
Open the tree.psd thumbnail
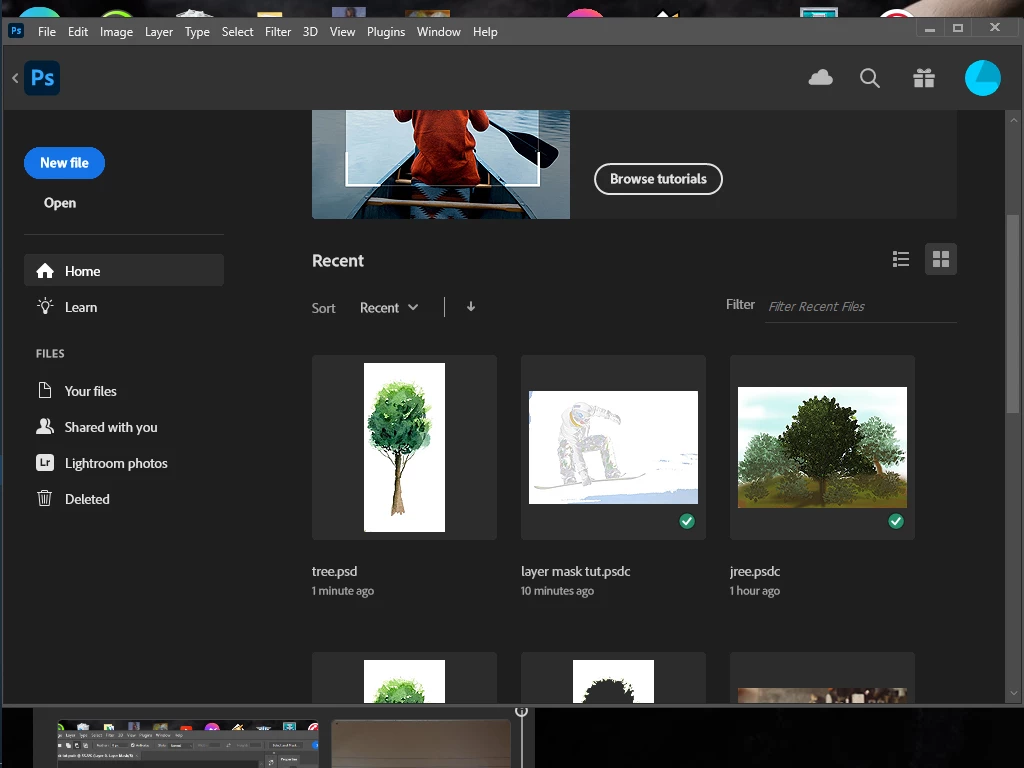tap(404, 447)
